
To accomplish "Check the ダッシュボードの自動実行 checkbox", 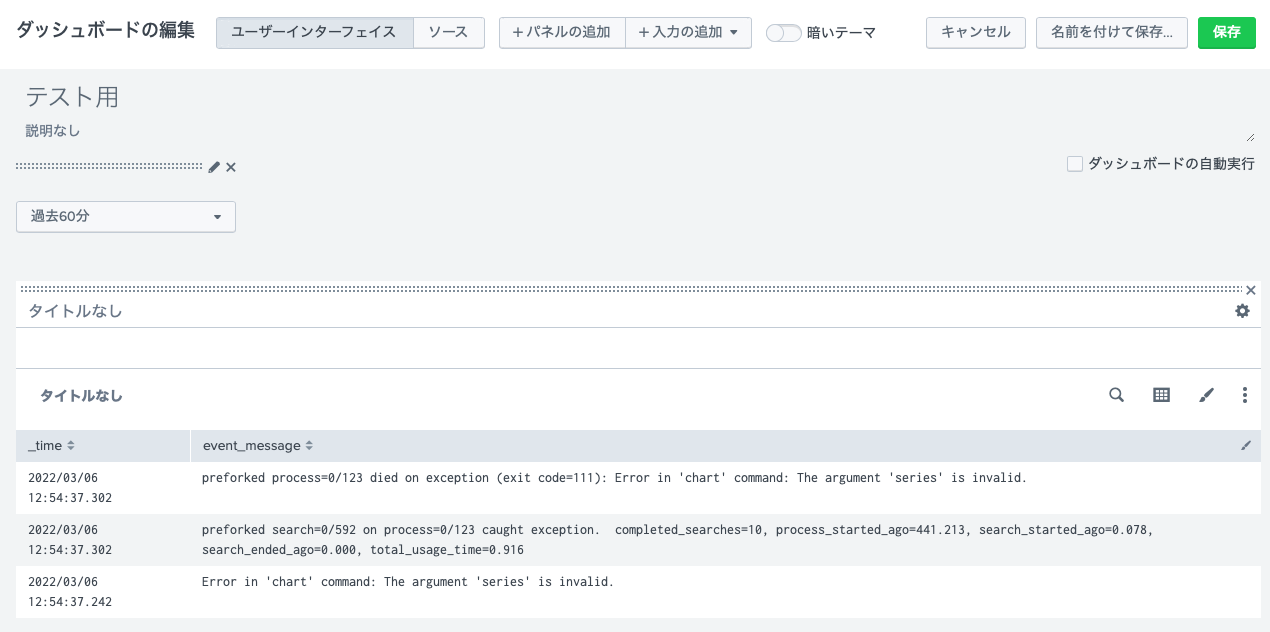I will pyautogui.click(x=1074, y=163).
